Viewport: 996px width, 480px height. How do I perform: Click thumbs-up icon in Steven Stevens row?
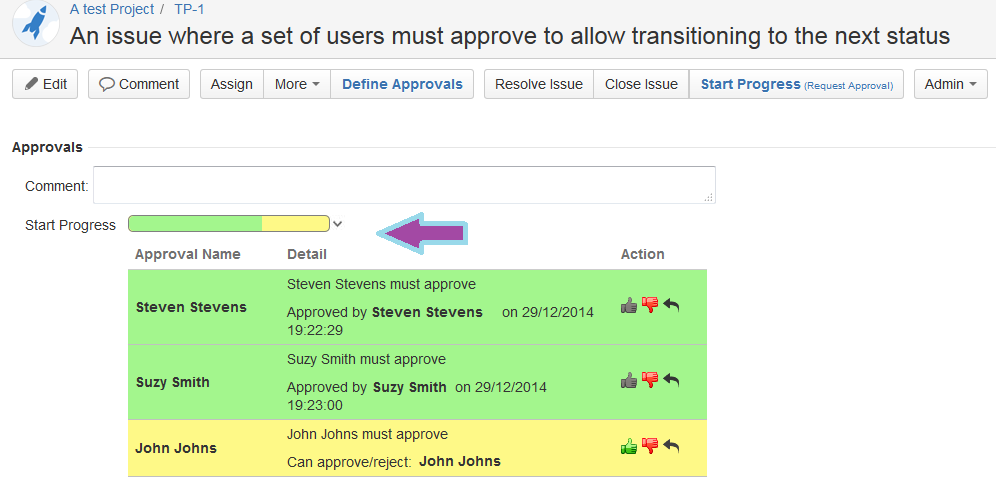[x=628, y=306]
